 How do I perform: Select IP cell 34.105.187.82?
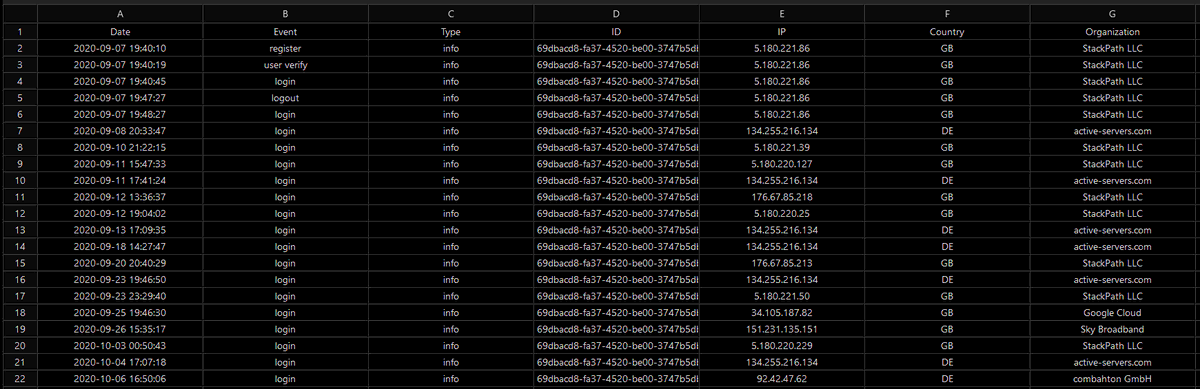click(781, 312)
